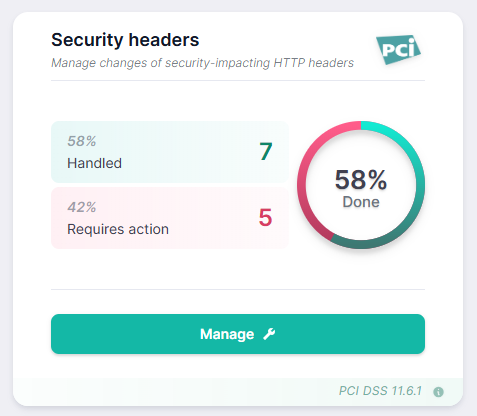Click the PCI DSS 11.6.1 reference text

380,391
